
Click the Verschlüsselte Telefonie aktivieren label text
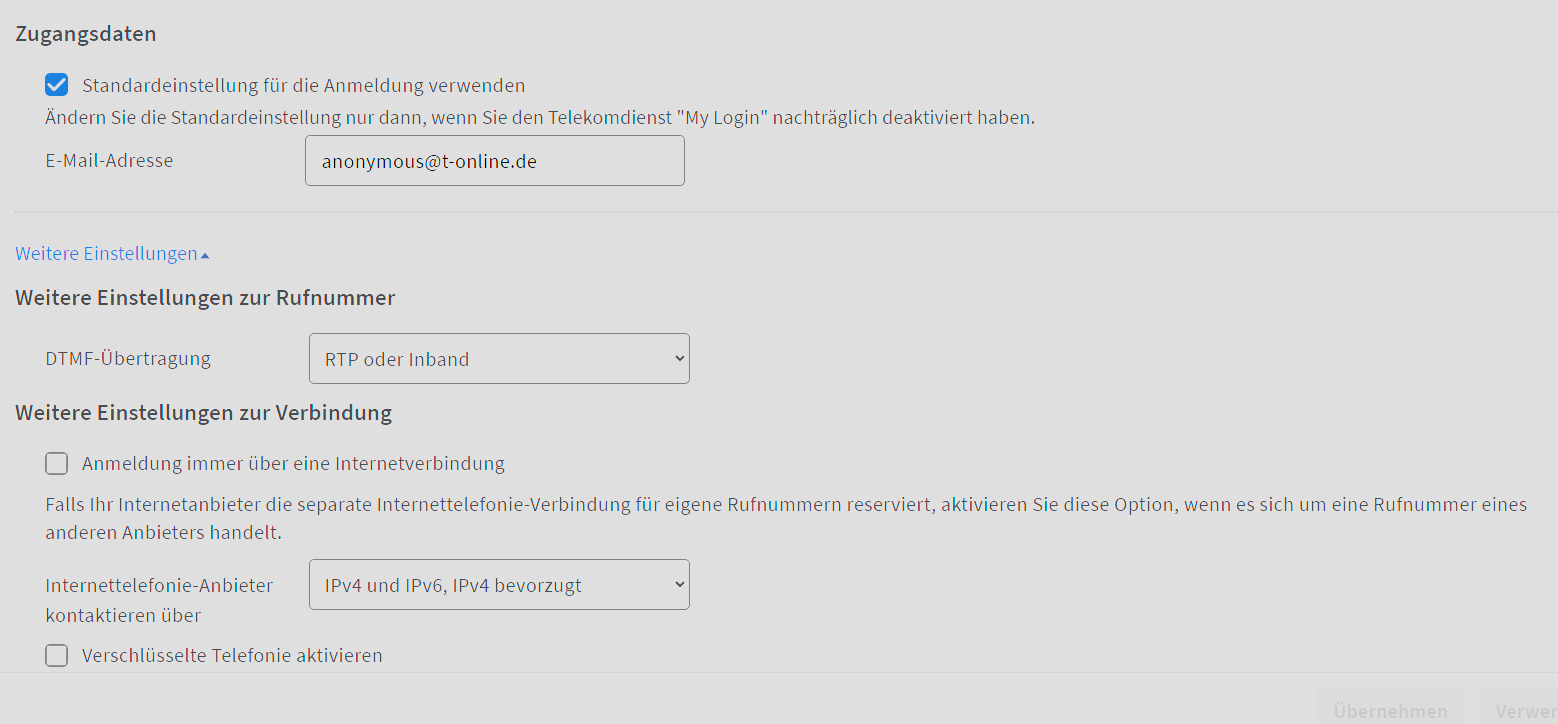point(232,655)
